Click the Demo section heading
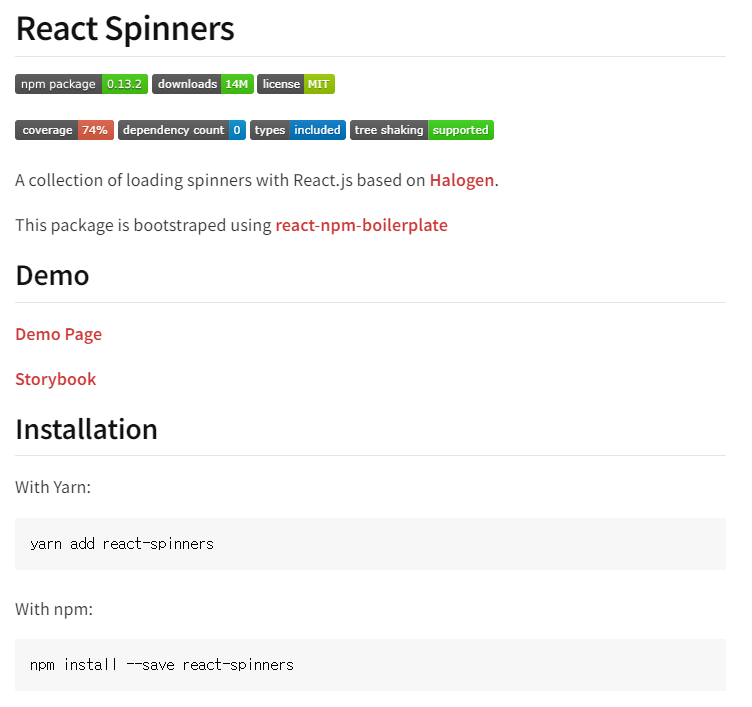Viewport: 752px width, 707px height. 52,276
